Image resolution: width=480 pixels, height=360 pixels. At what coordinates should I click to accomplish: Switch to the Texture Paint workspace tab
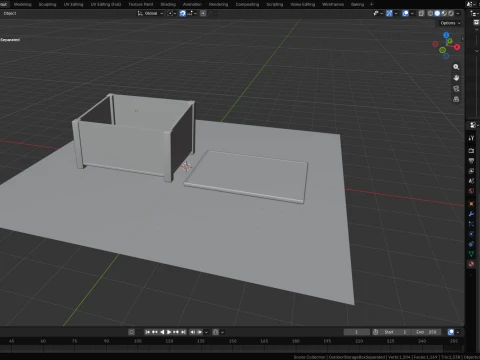point(141,4)
